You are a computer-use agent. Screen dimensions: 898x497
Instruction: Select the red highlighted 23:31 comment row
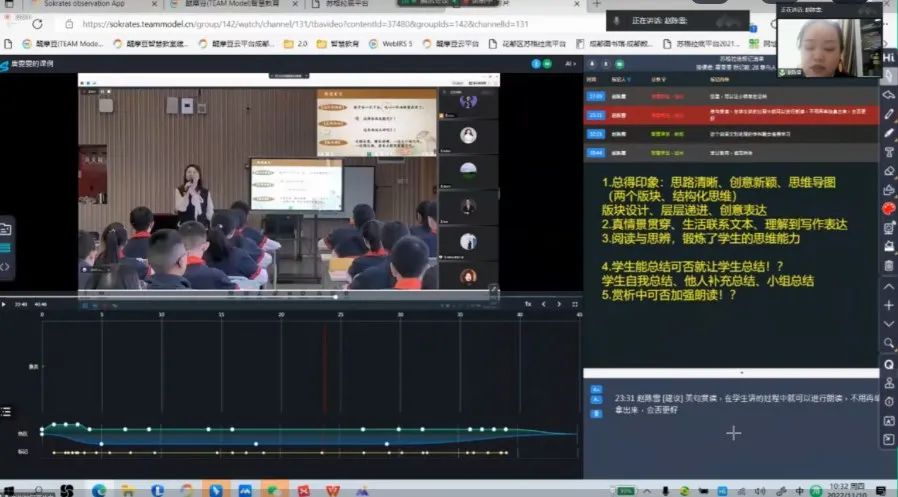tap(730, 114)
